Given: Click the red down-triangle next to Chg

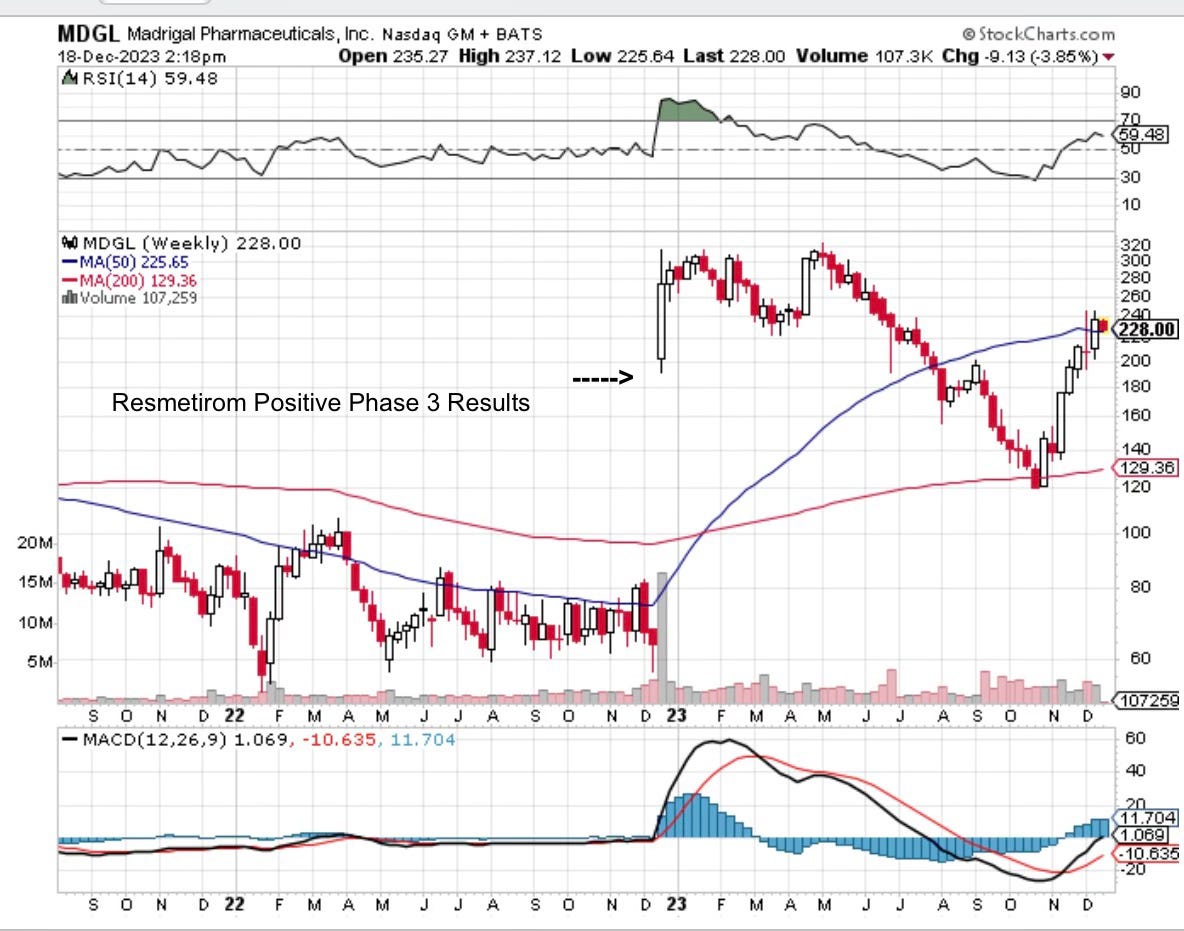Looking at the screenshot, I should tap(1108, 57).
